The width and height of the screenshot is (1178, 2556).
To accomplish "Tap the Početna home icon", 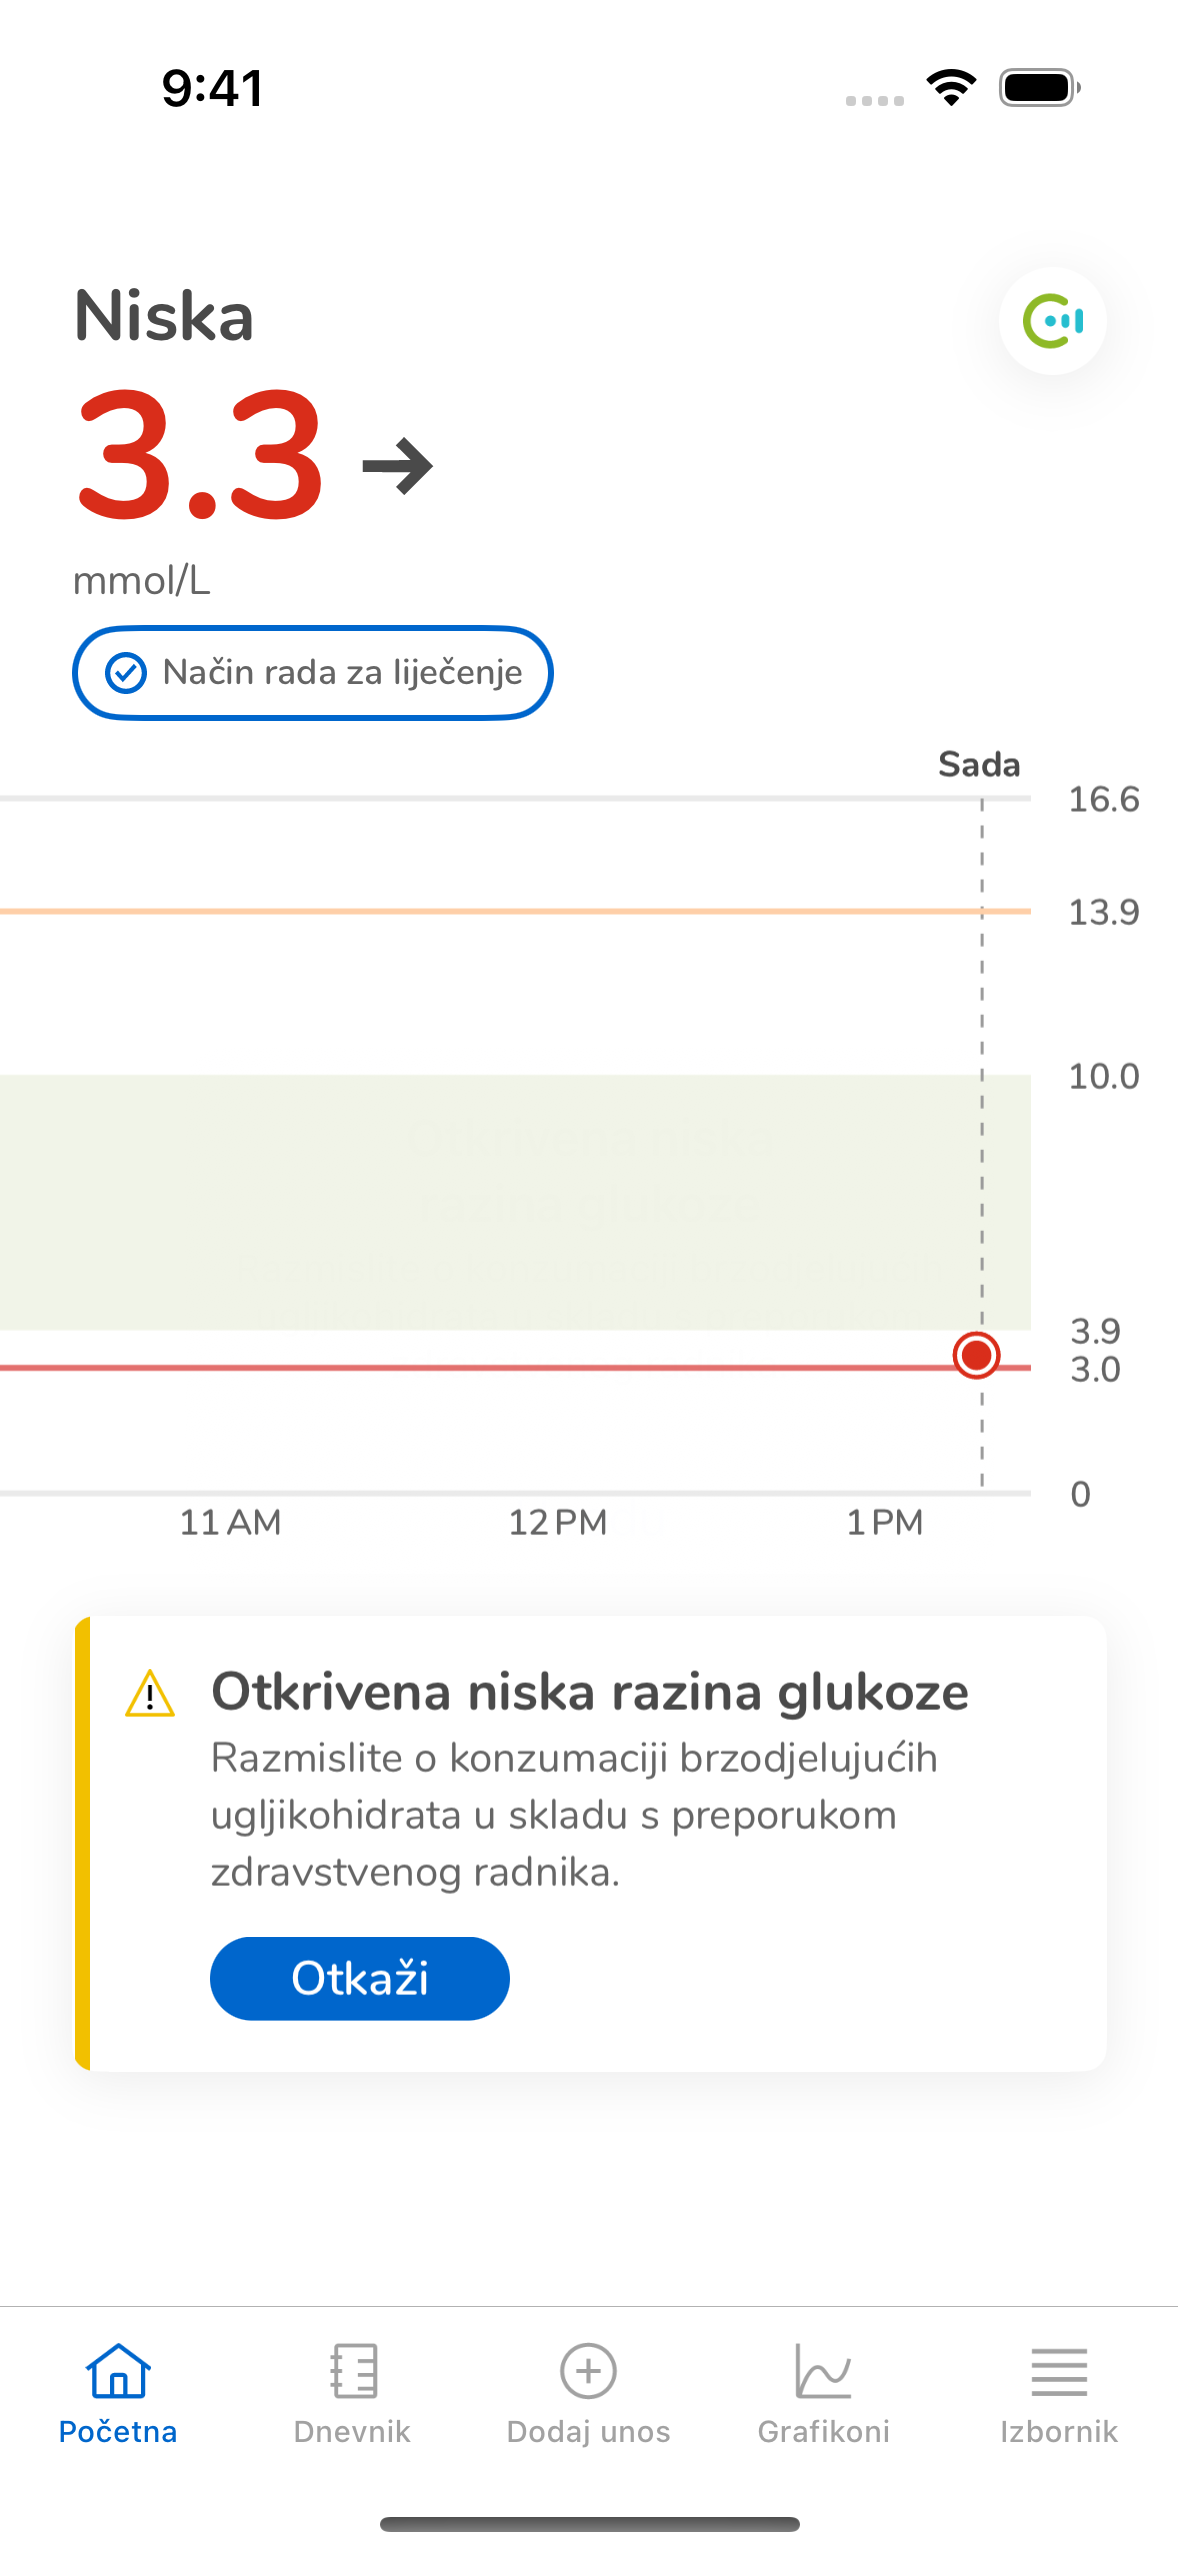I will (x=118, y=2370).
